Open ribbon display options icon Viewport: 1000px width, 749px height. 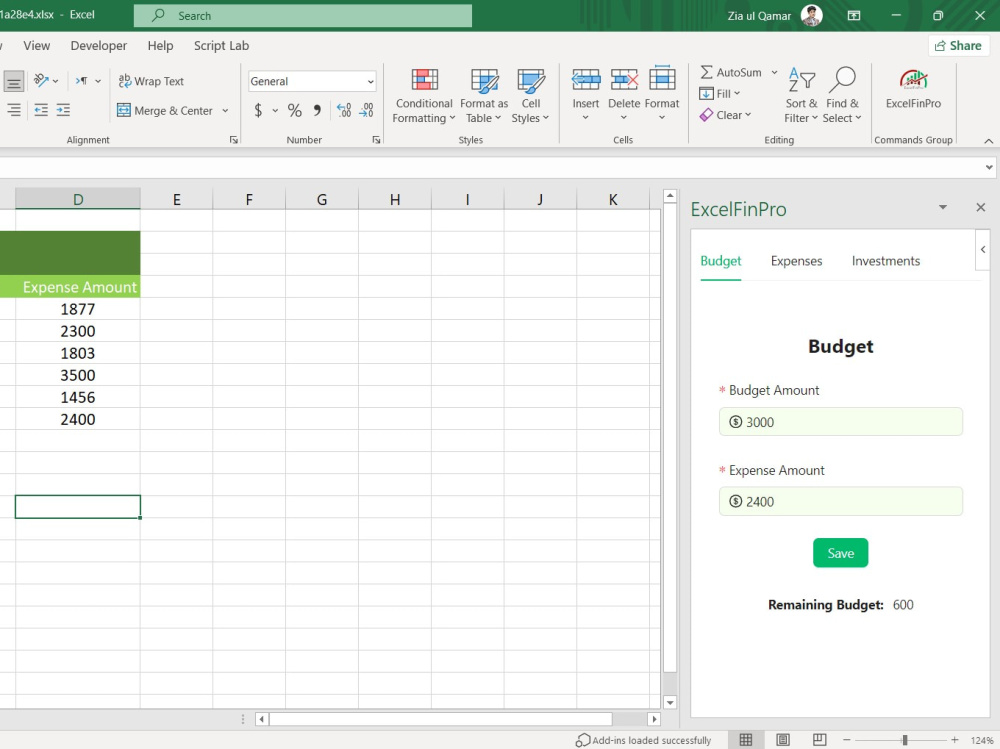pos(854,15)
